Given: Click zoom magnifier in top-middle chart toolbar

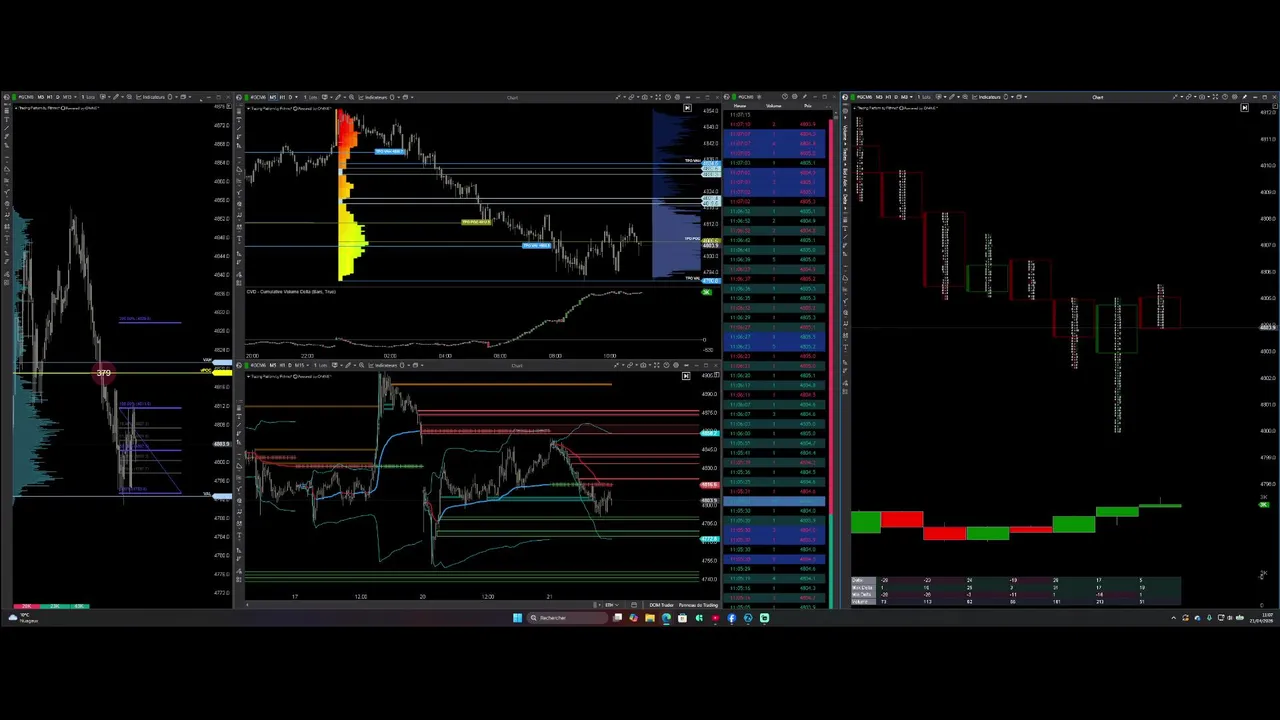Looking at the screenshot, I should (x=351, y=97).
